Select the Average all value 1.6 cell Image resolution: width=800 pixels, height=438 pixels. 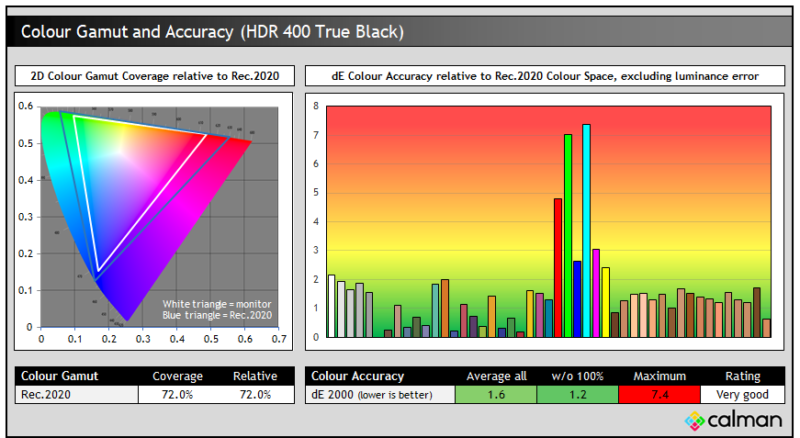click(x=495, y=395)
